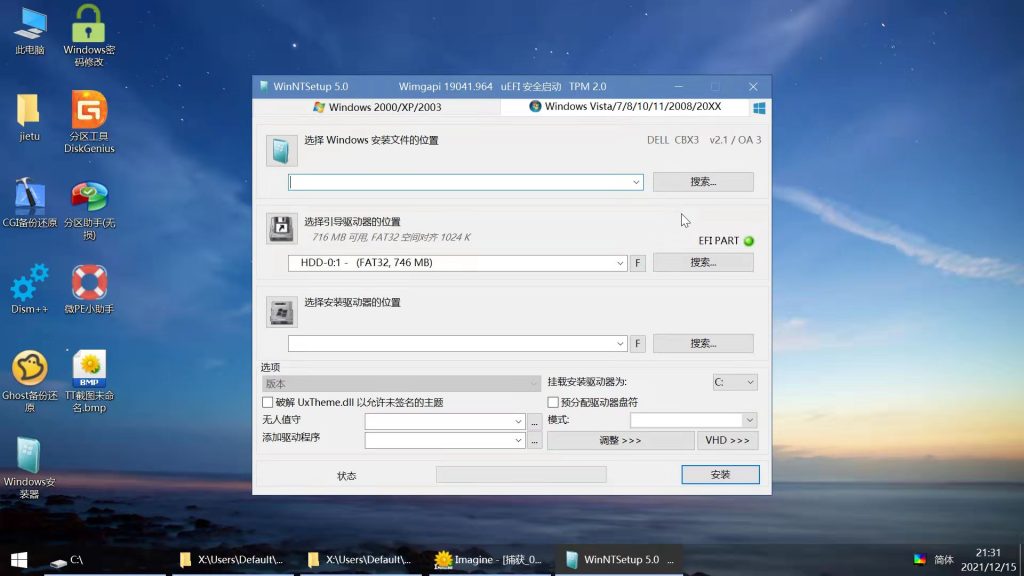Expand the 添加驱动程序 dropdown
The image size is (1024, 576).
click(x=518, y=441)
